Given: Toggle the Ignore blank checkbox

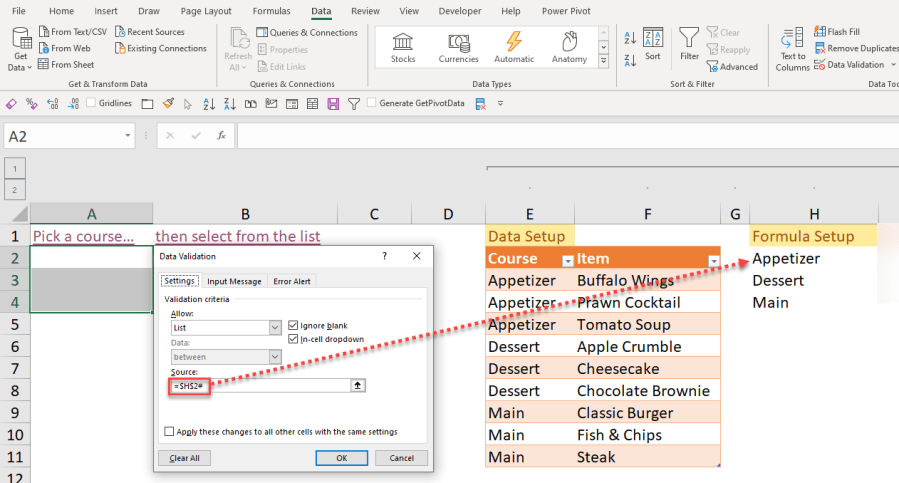Looking at the screenshot, I should click(x=293, y=325).
